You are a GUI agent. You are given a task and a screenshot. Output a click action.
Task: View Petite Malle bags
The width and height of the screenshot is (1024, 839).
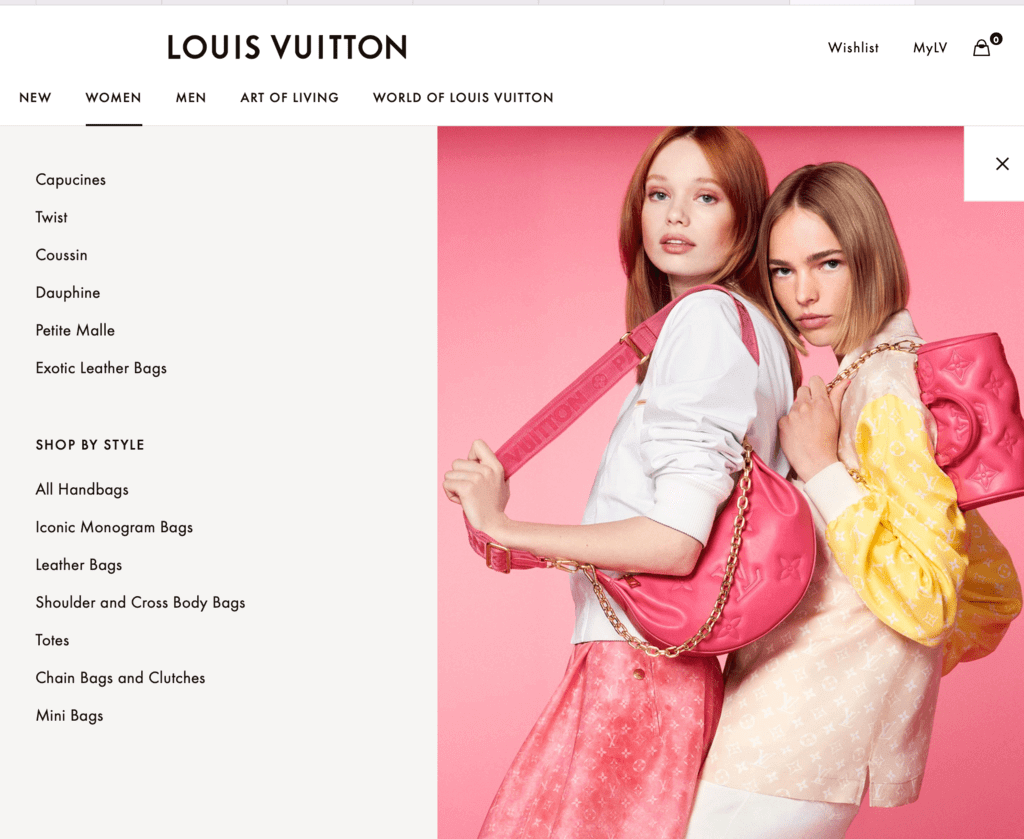pos(75,330)
